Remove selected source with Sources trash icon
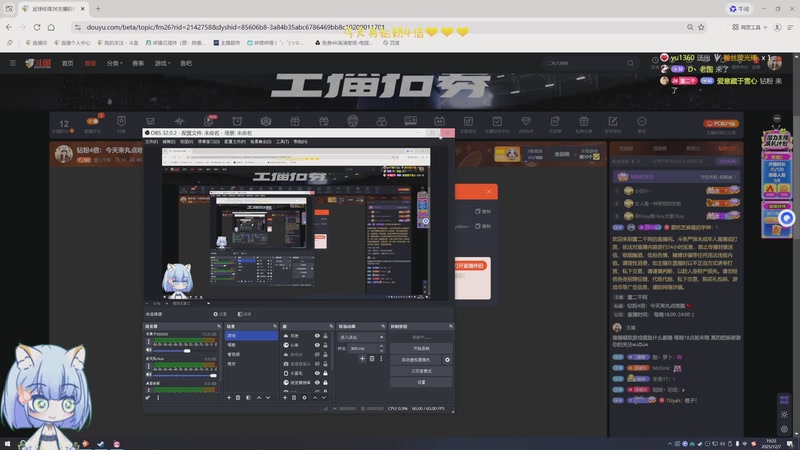 point(294,397)
